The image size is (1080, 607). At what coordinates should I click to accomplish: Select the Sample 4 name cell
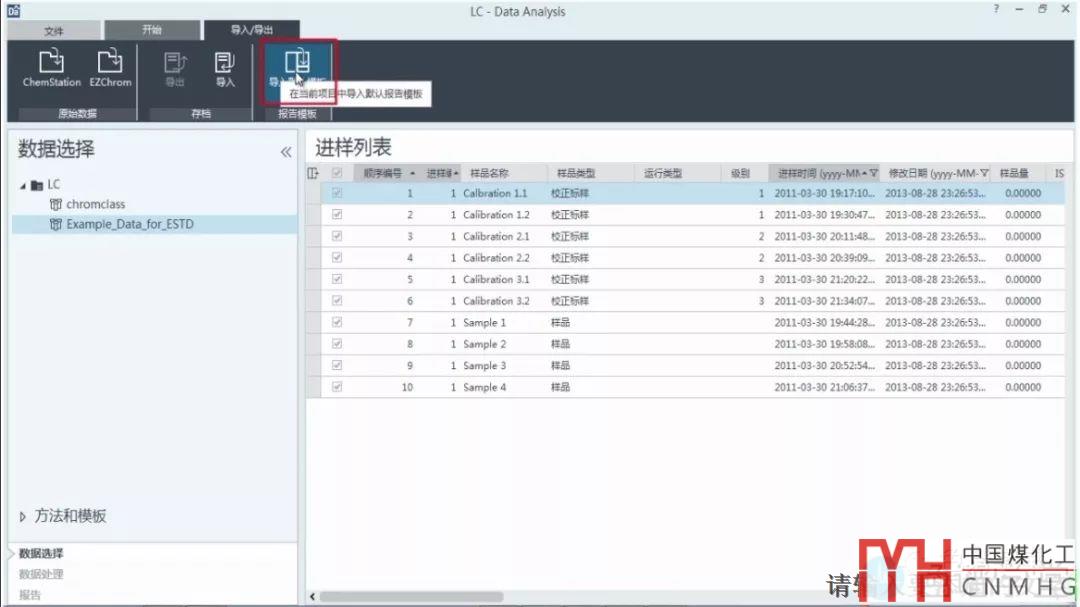[484, 387]
